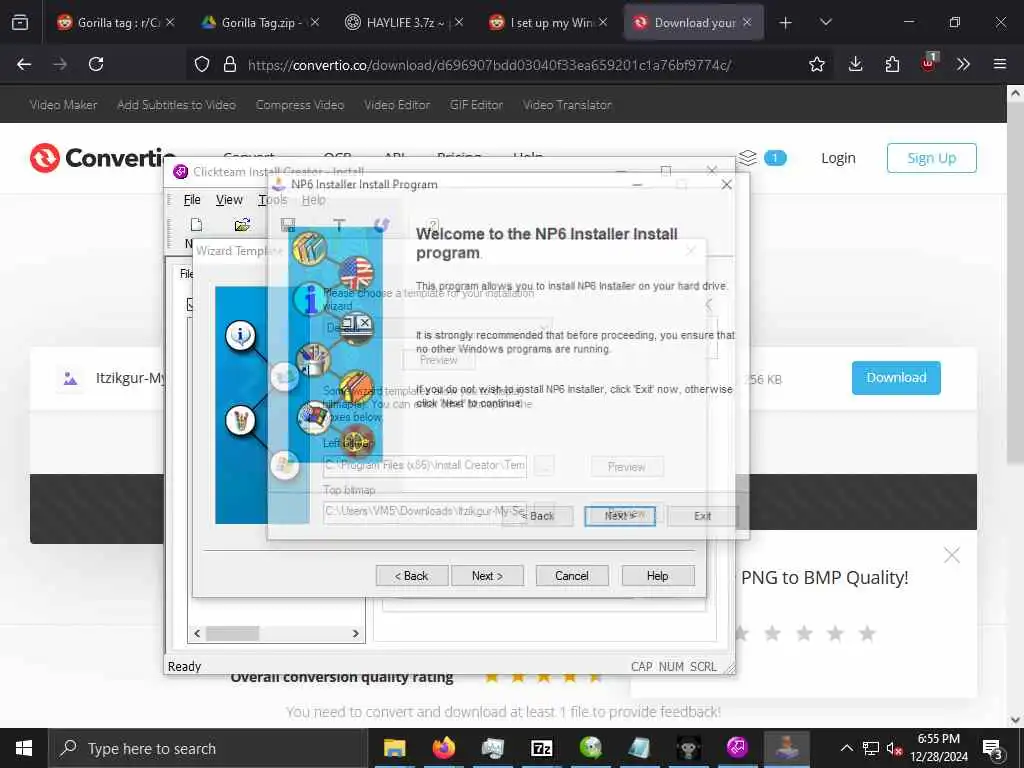This screenshot has height=768, width=1024.
Task: Dismiss the PNG to BMP Quality panel
Action: coord(952,555)
